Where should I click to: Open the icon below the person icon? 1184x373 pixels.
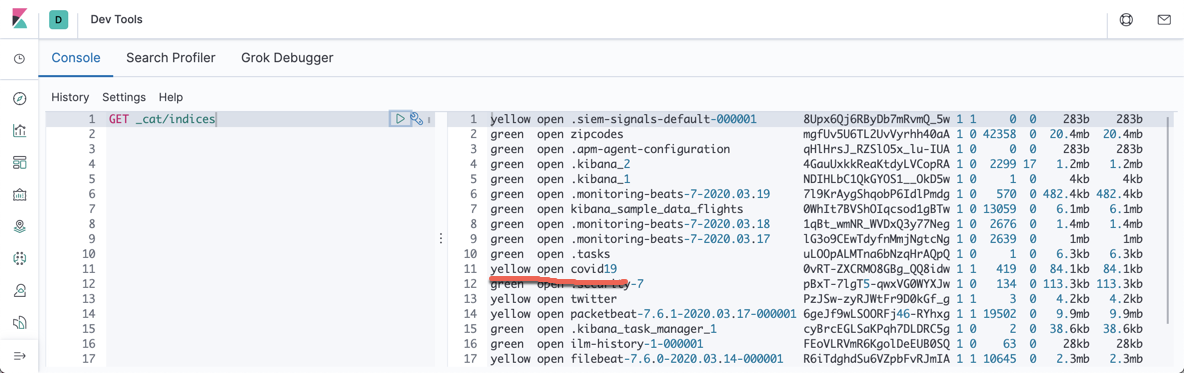(x=20, y=322)
